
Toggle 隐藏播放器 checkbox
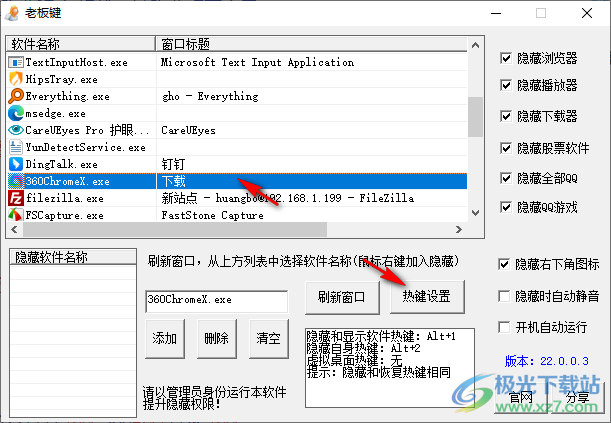[505, 85]
